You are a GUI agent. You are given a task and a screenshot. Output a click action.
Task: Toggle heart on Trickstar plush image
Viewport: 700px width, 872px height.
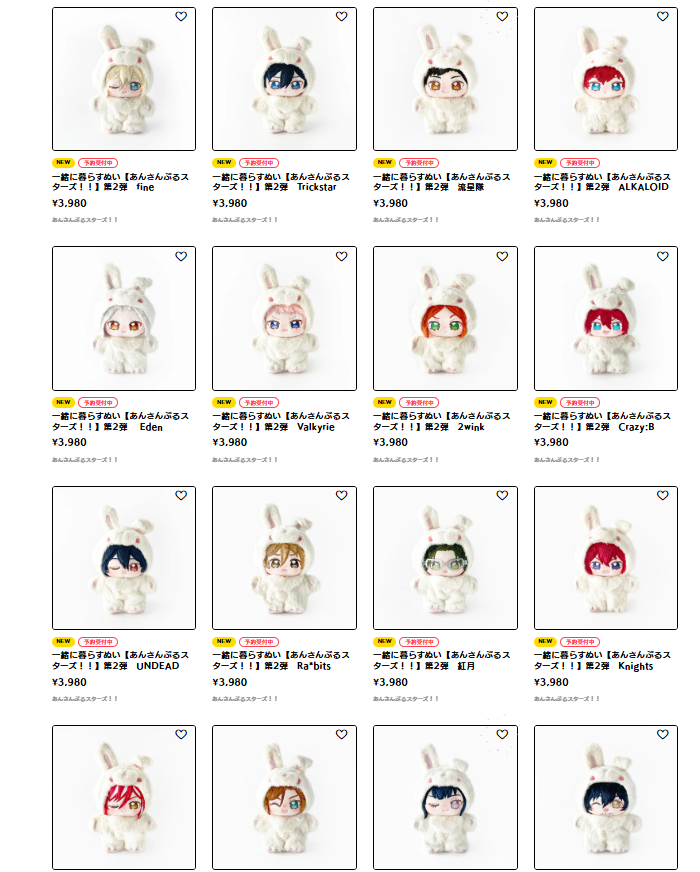[x=341, y=17]
